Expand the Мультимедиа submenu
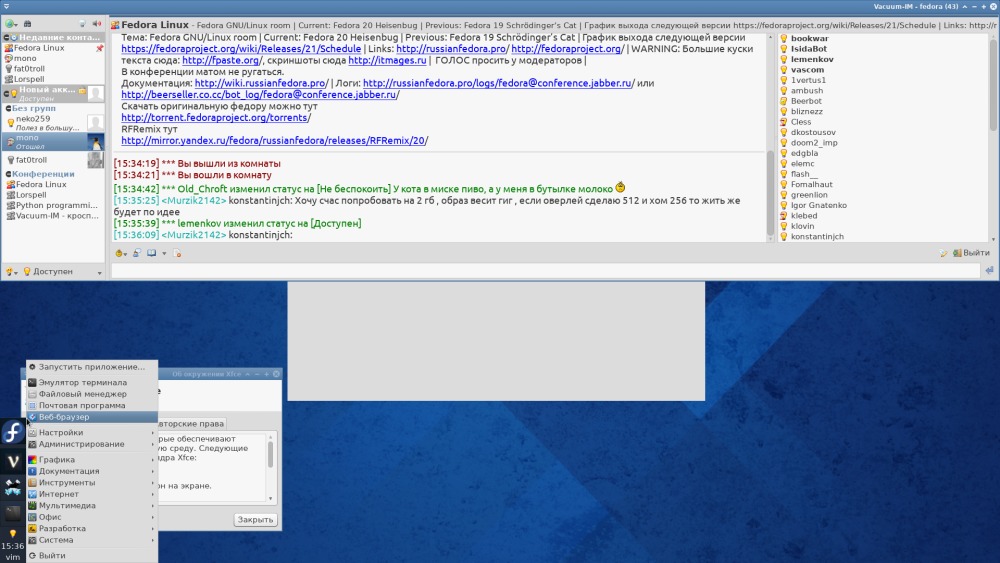The height and width of the screenshot is (563, 1000). [92, 506]
